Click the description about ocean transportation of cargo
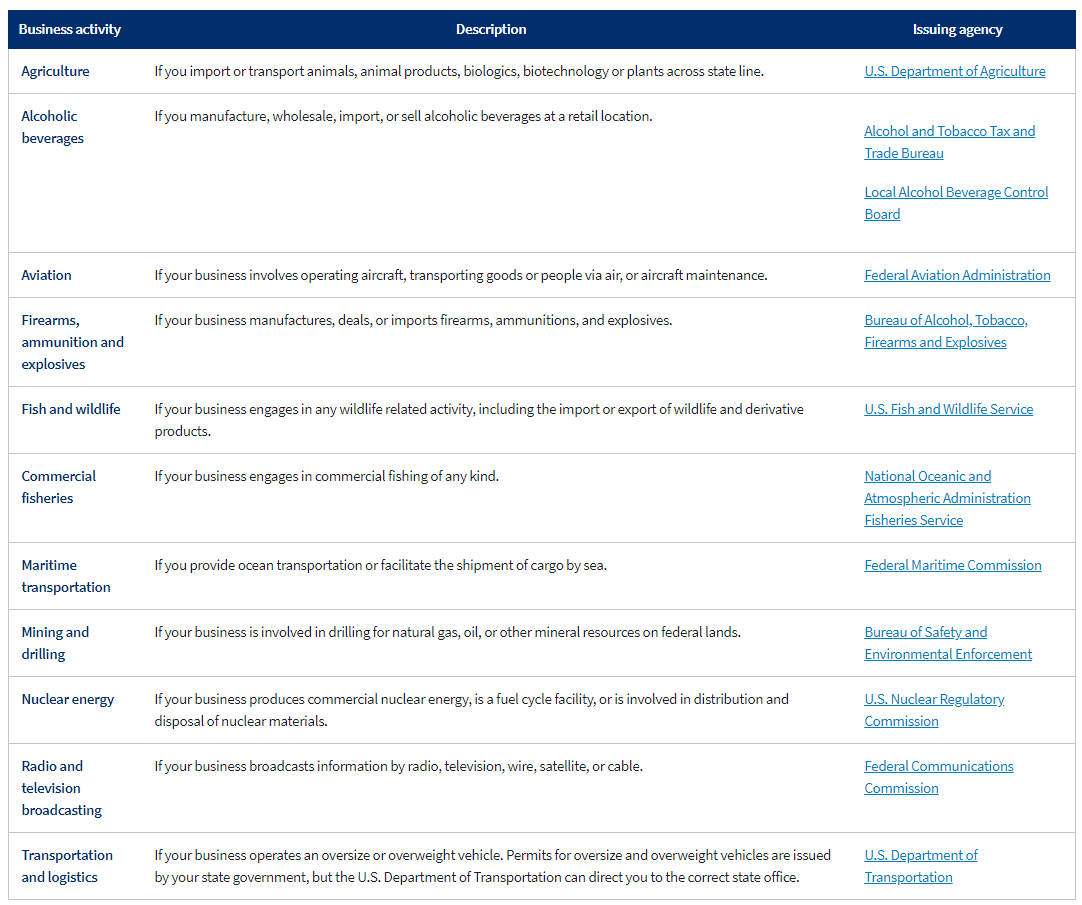The height and width of the screenshot is (905, 1082). [x=380, y=565]
